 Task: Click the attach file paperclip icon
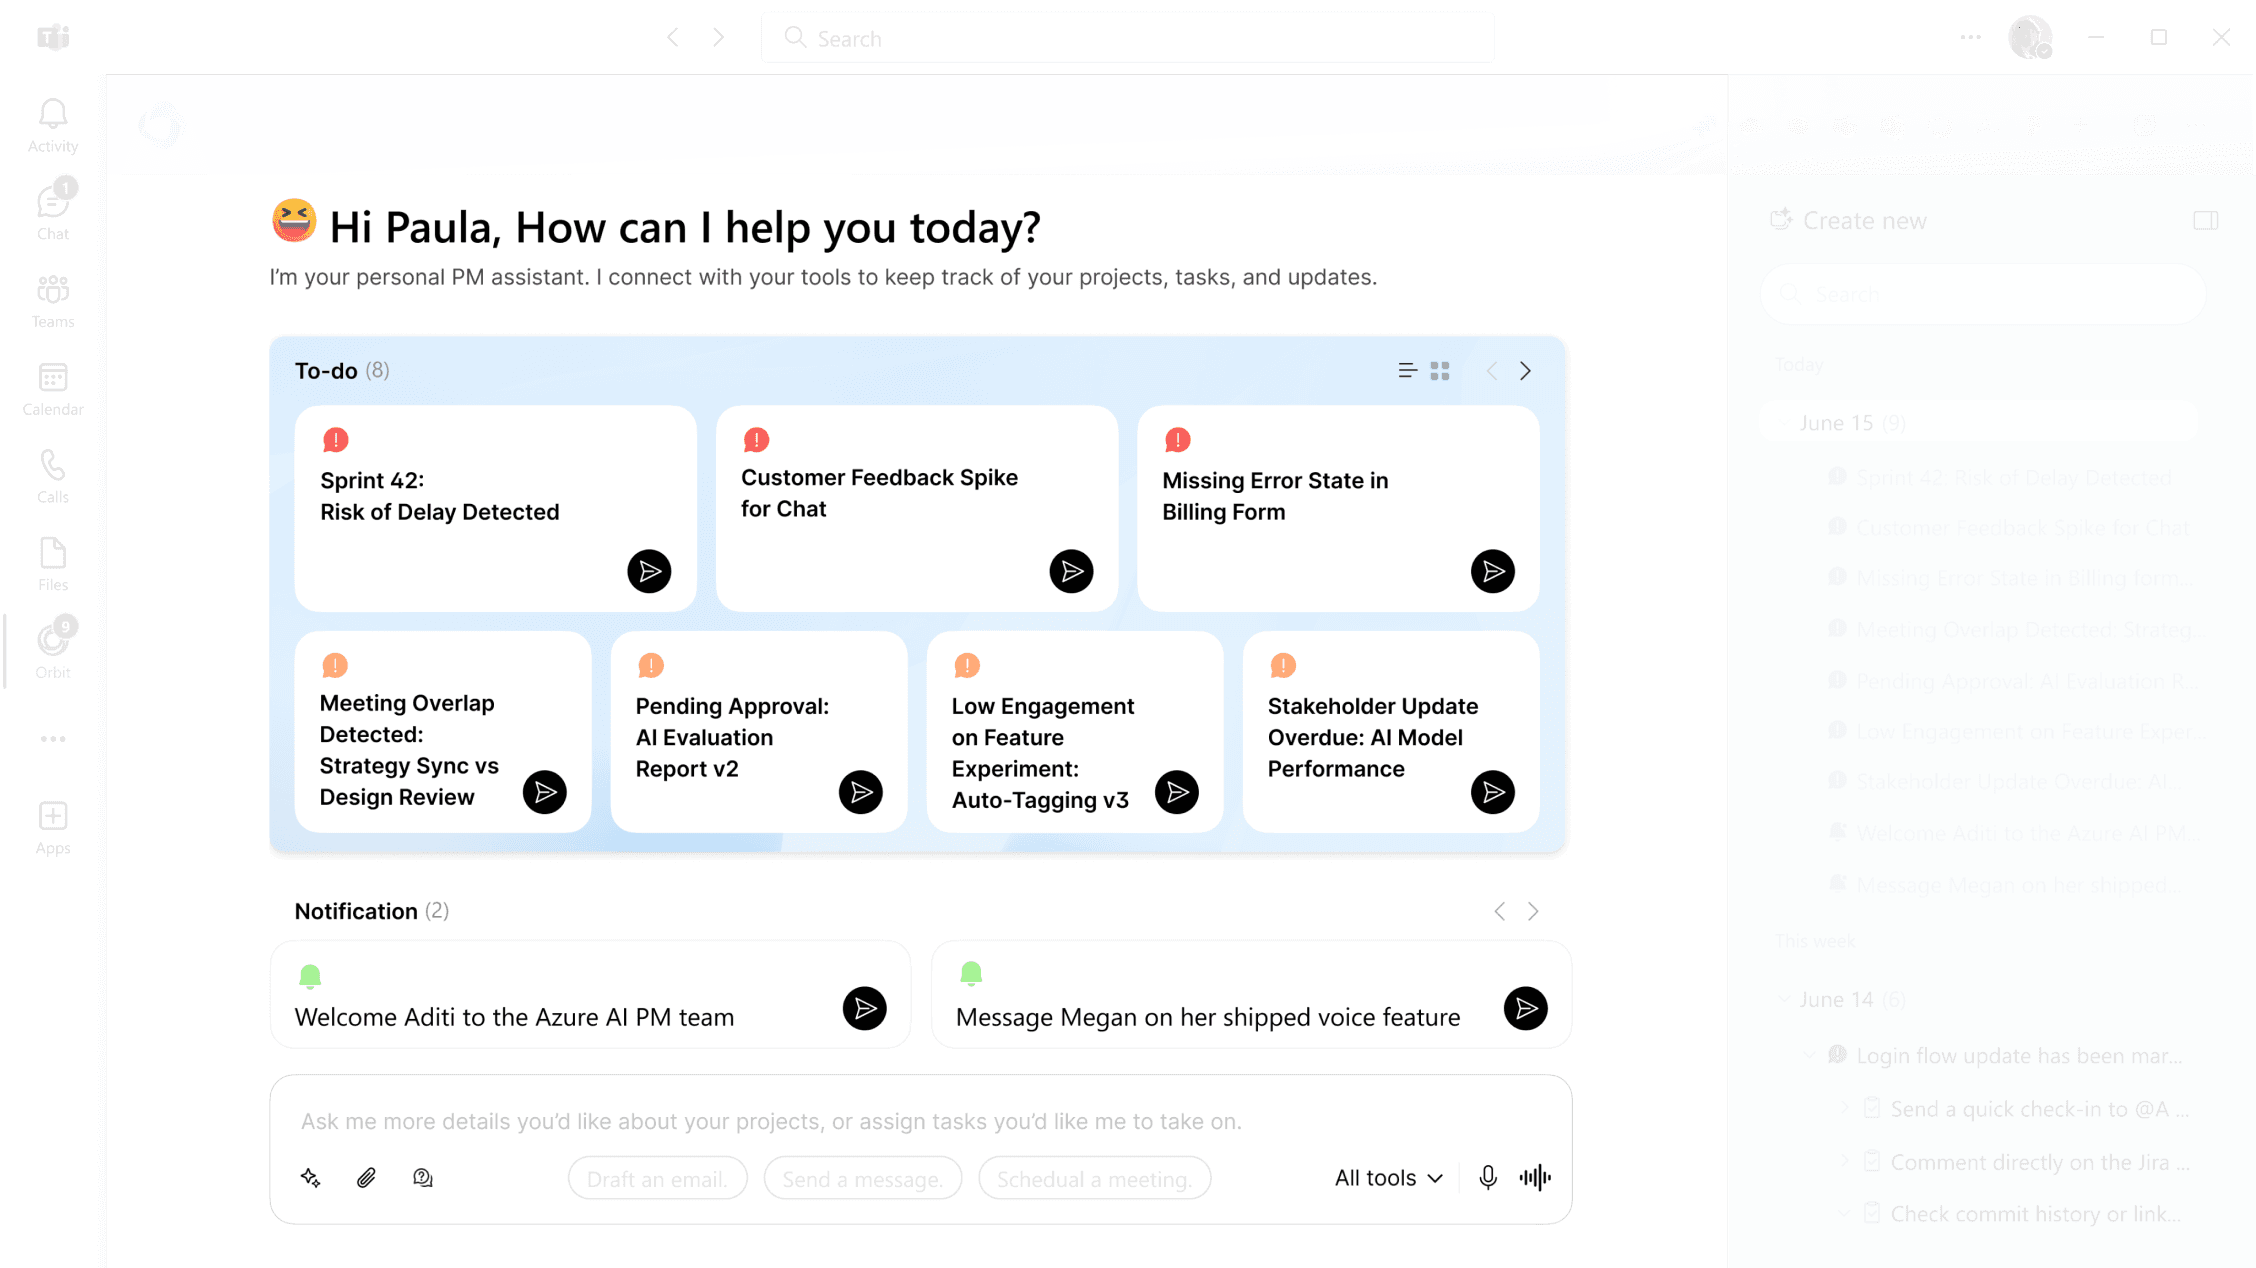click(366, 1177)
